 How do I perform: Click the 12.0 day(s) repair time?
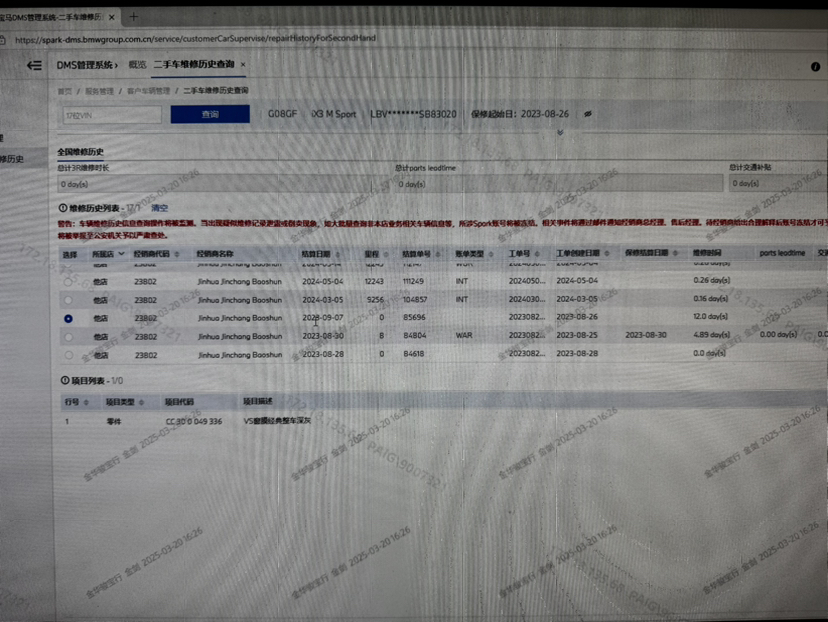(710, 317)
